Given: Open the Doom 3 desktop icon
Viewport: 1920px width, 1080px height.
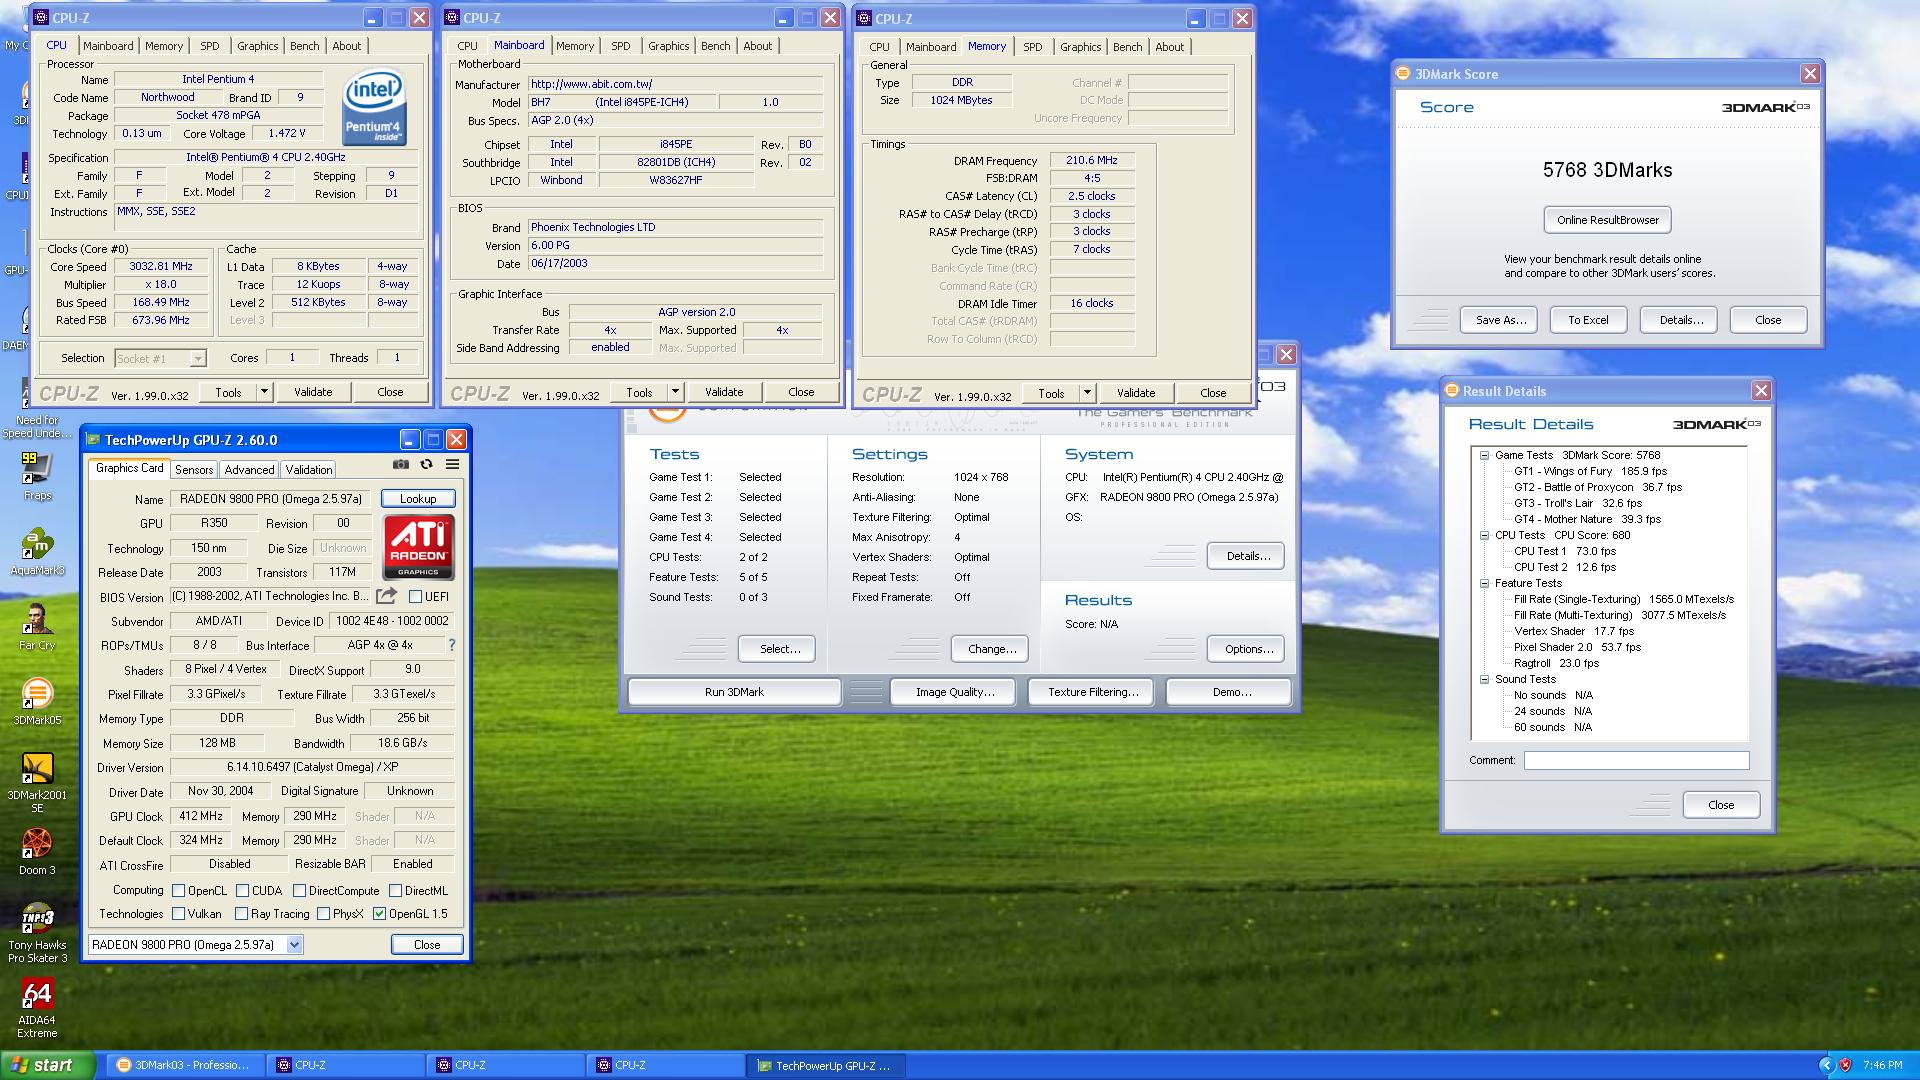Looking at the screenshot, I should [x=37, y=851].
